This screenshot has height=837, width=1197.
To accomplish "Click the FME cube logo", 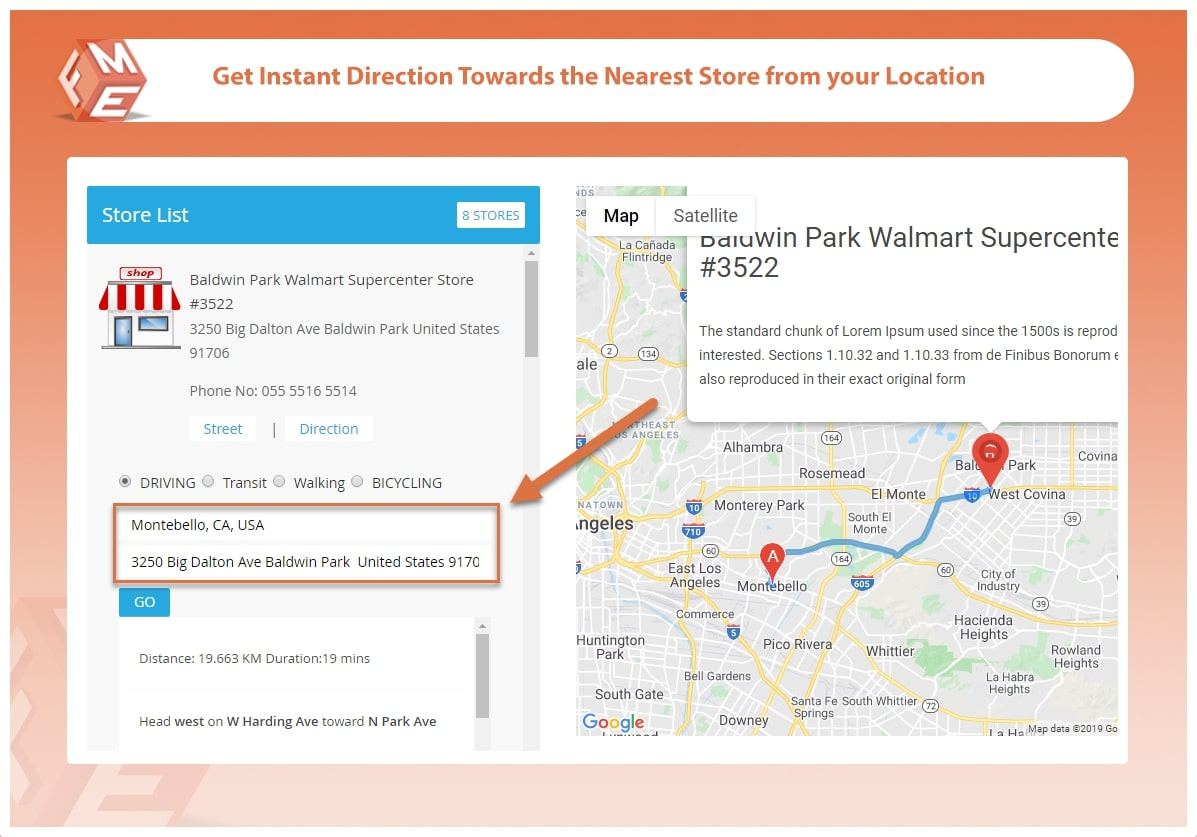I will tap(102, 80).
